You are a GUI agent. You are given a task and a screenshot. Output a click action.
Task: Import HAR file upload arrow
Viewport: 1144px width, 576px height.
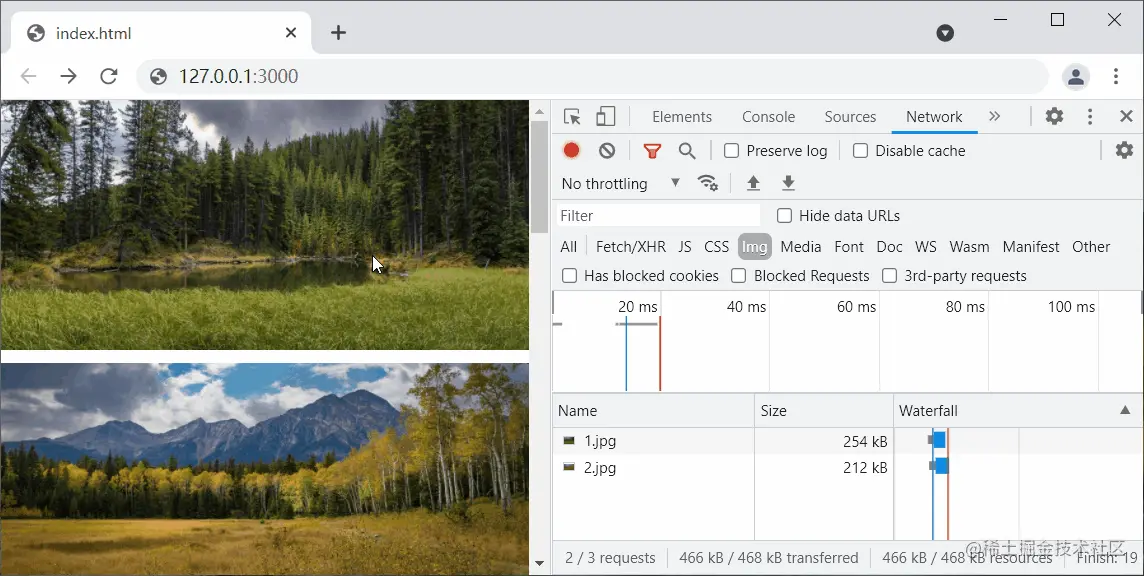point(753,183)
